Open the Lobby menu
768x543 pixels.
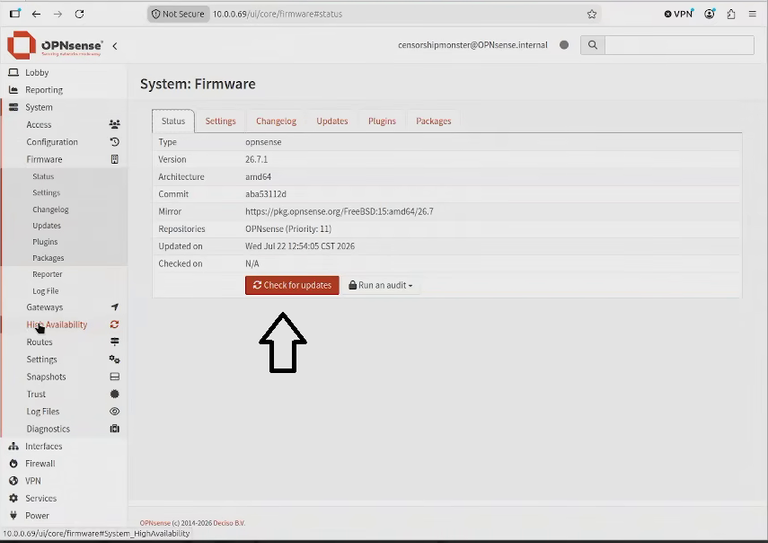[x=37, y=72]
